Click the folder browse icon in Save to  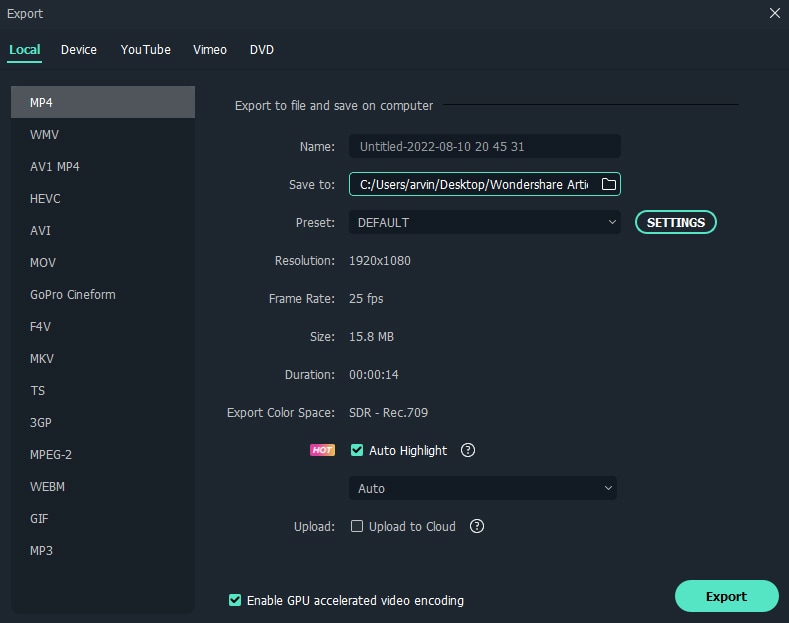[608, 184]
